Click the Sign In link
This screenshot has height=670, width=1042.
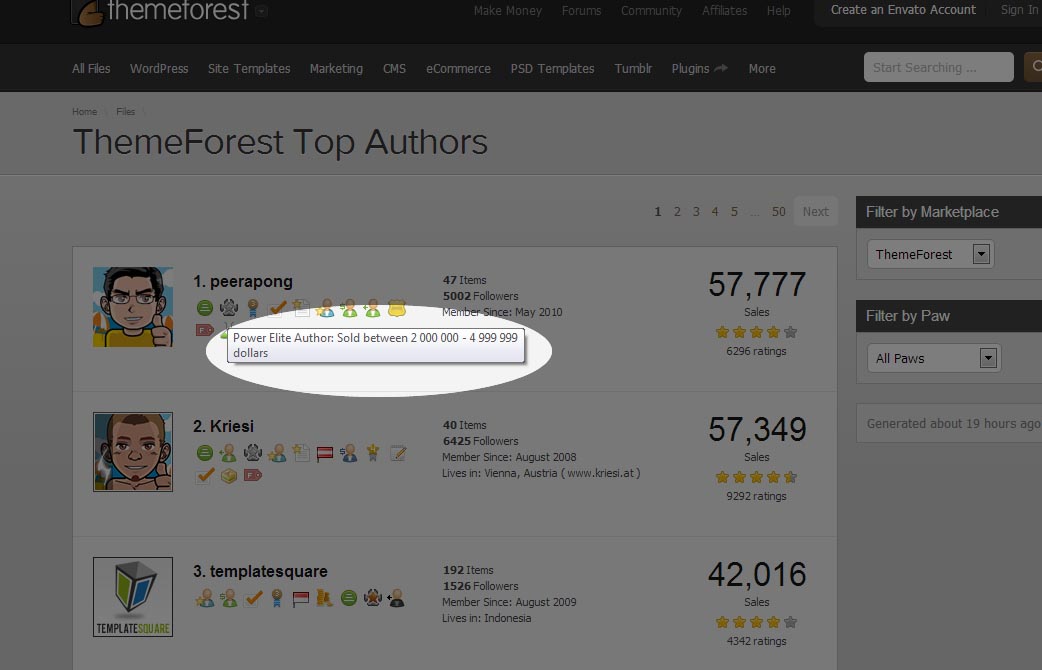click(1019, 10)
